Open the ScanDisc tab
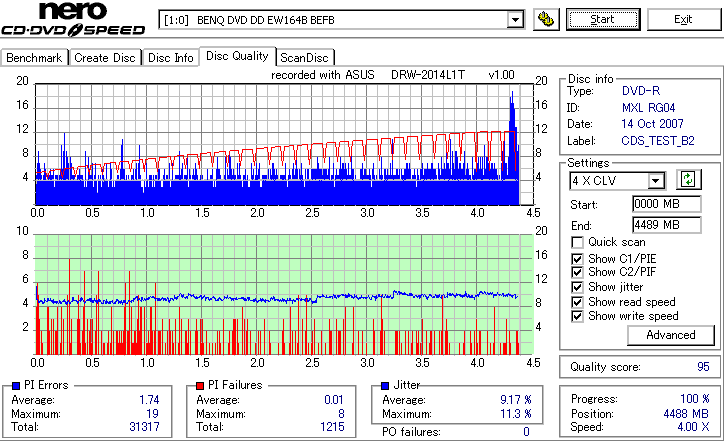The image size is (724, 441). pos(305,58)
